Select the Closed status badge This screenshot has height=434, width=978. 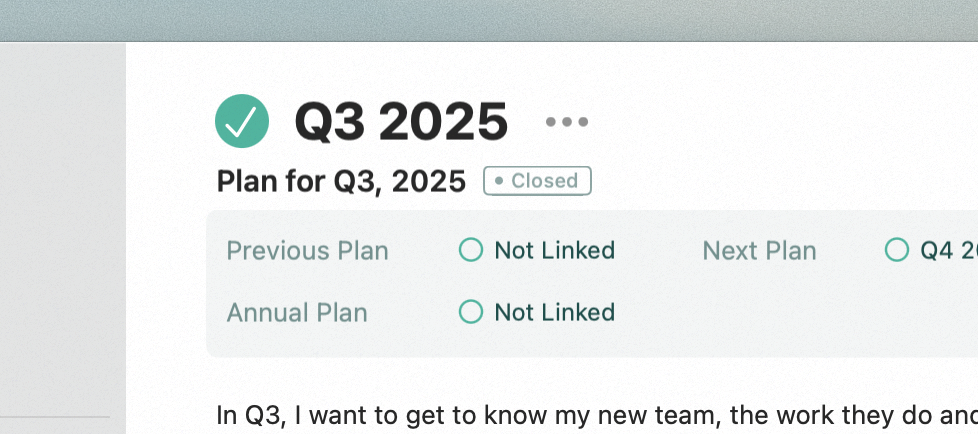click(538, 181)
